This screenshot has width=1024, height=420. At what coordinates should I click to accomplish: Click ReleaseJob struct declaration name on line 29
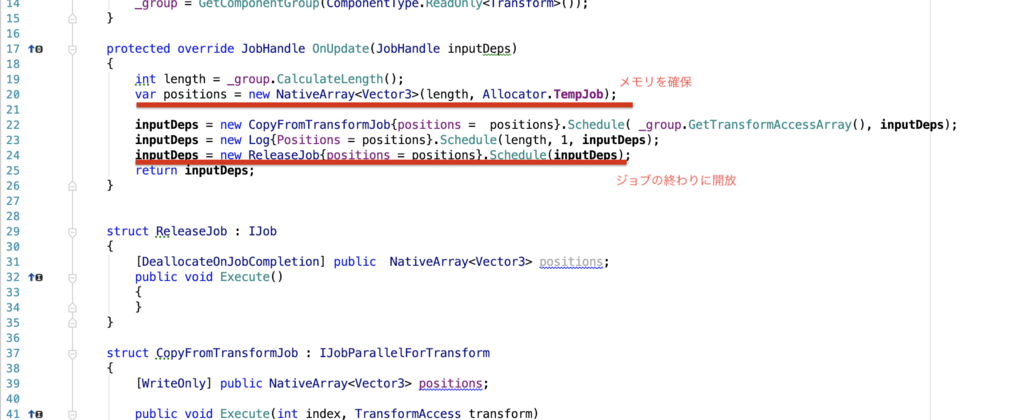coord(192,231)
